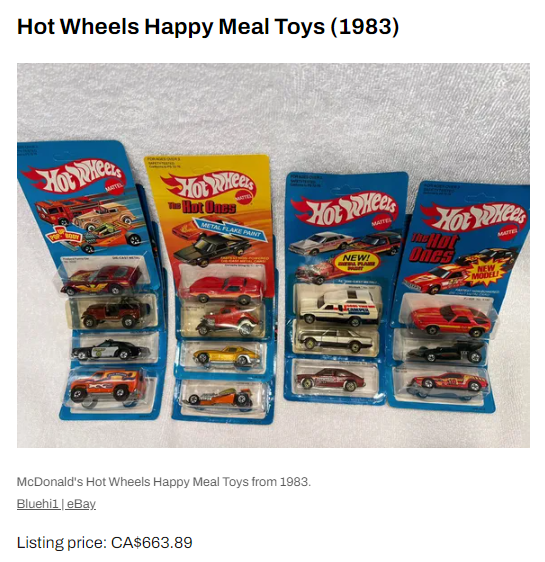The width and height of the screenshot is (545, 562).
Task: Click the Pop-Up Body red badge
Action: [65, 235]
